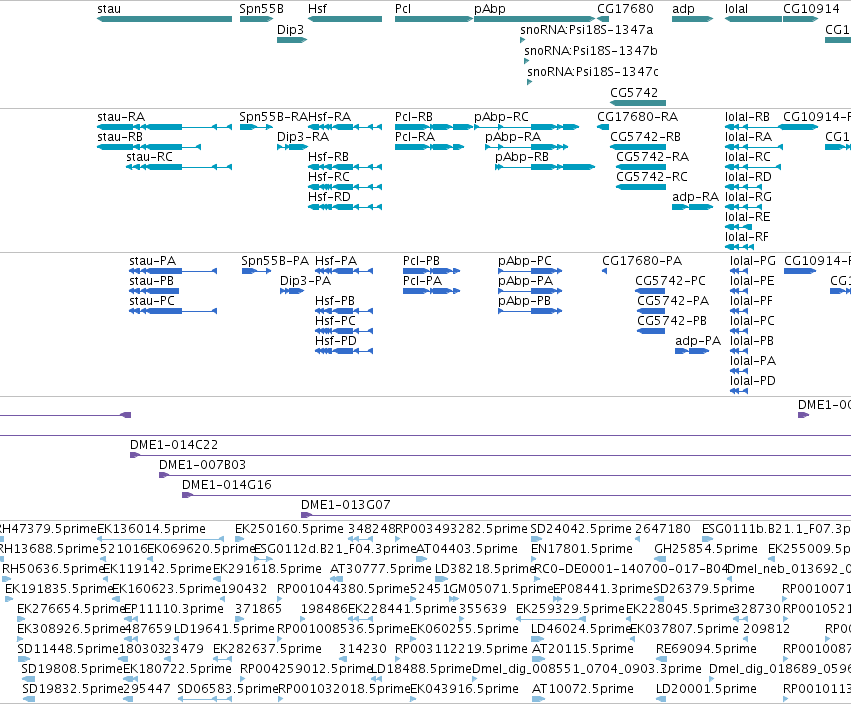Click the stau gene label
This screenshot has width=851, height=704.
(109, 9)
